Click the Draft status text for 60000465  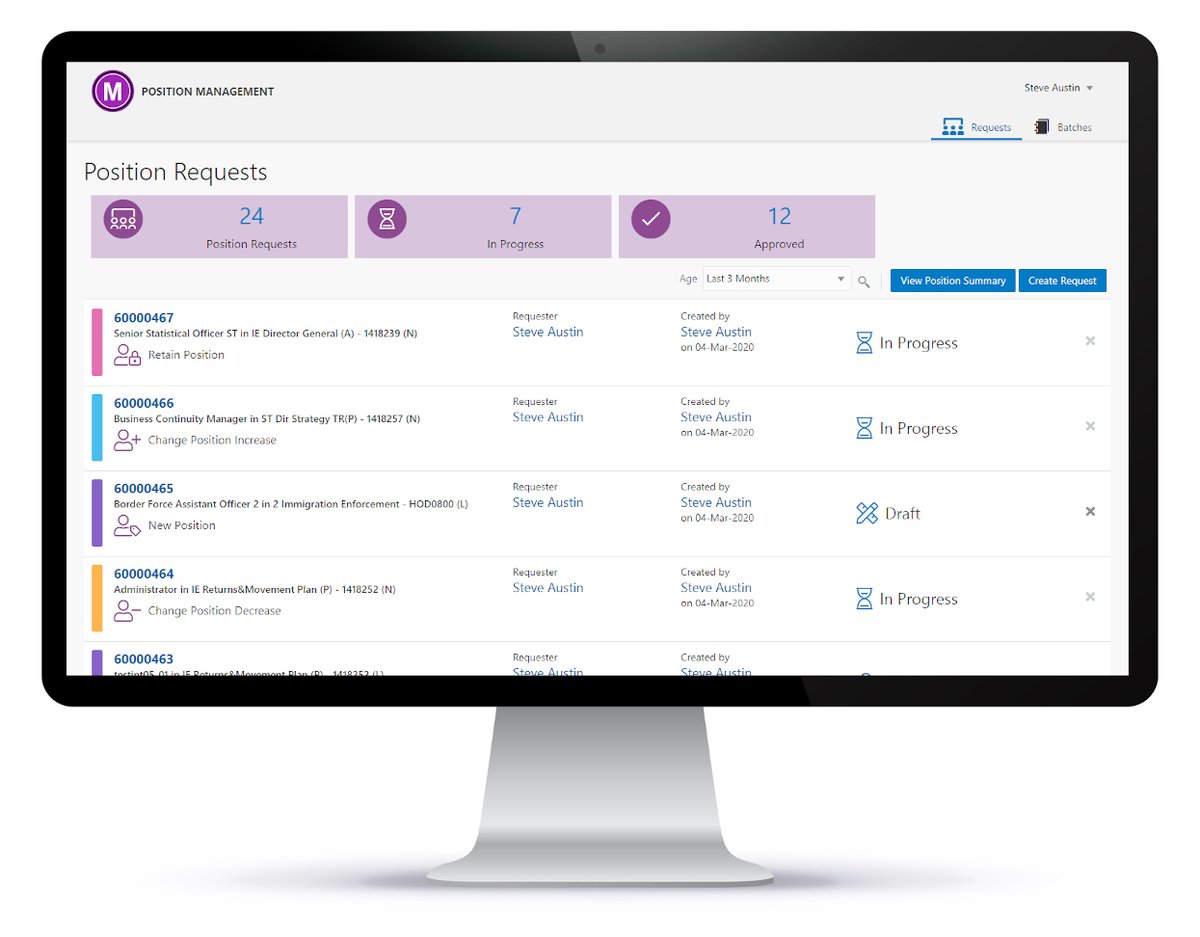pyautogui.click(x=902, y=514)
